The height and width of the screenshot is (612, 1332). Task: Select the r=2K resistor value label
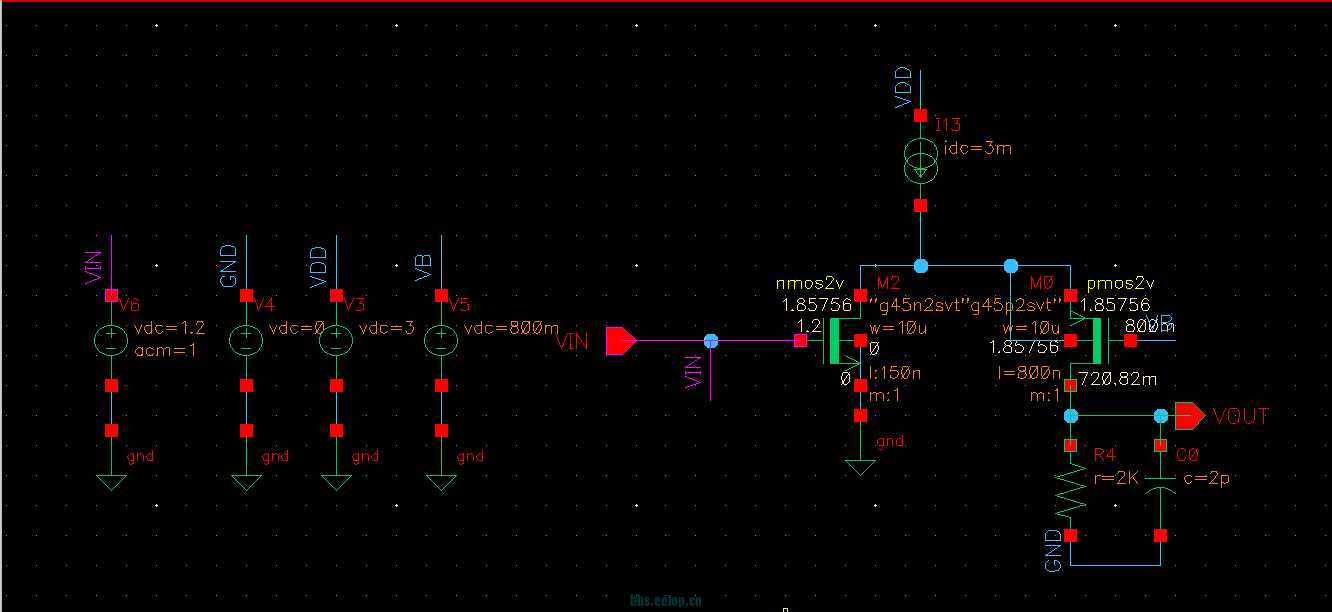coord(1116,478)
